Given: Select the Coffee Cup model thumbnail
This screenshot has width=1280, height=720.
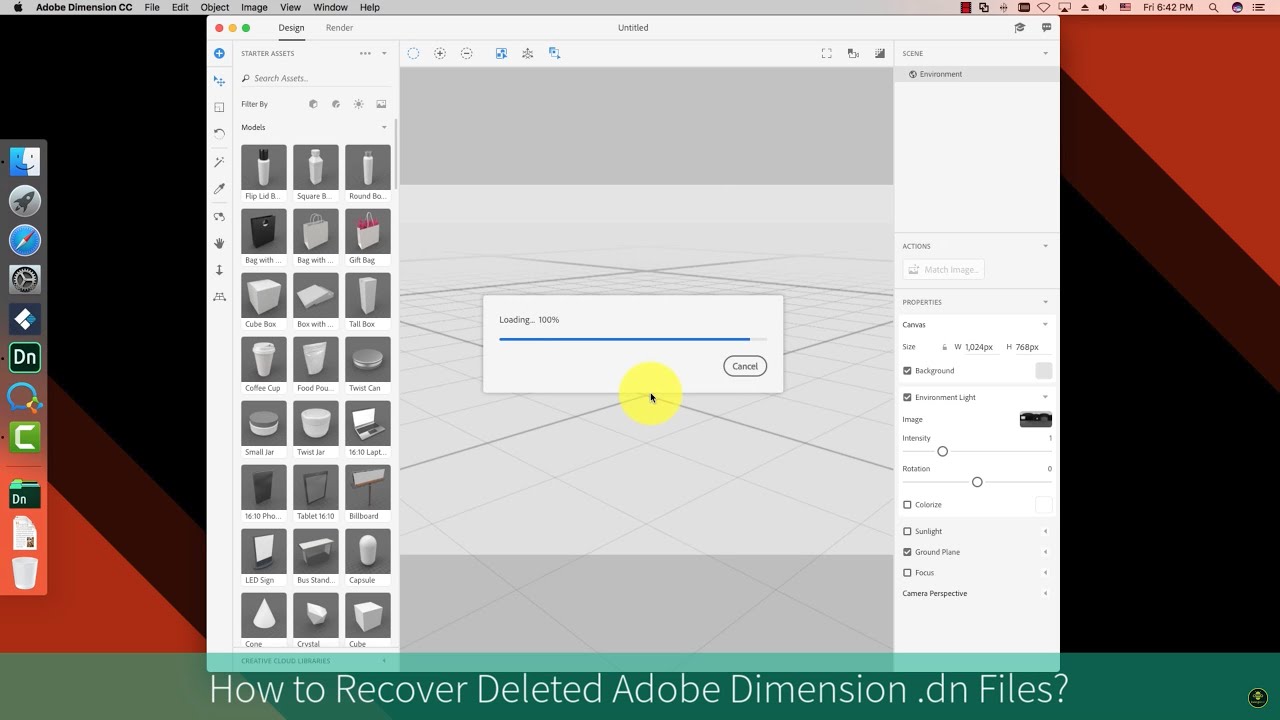Looking at the screenshot, I should pyautogui.click(x=264, y=359).
